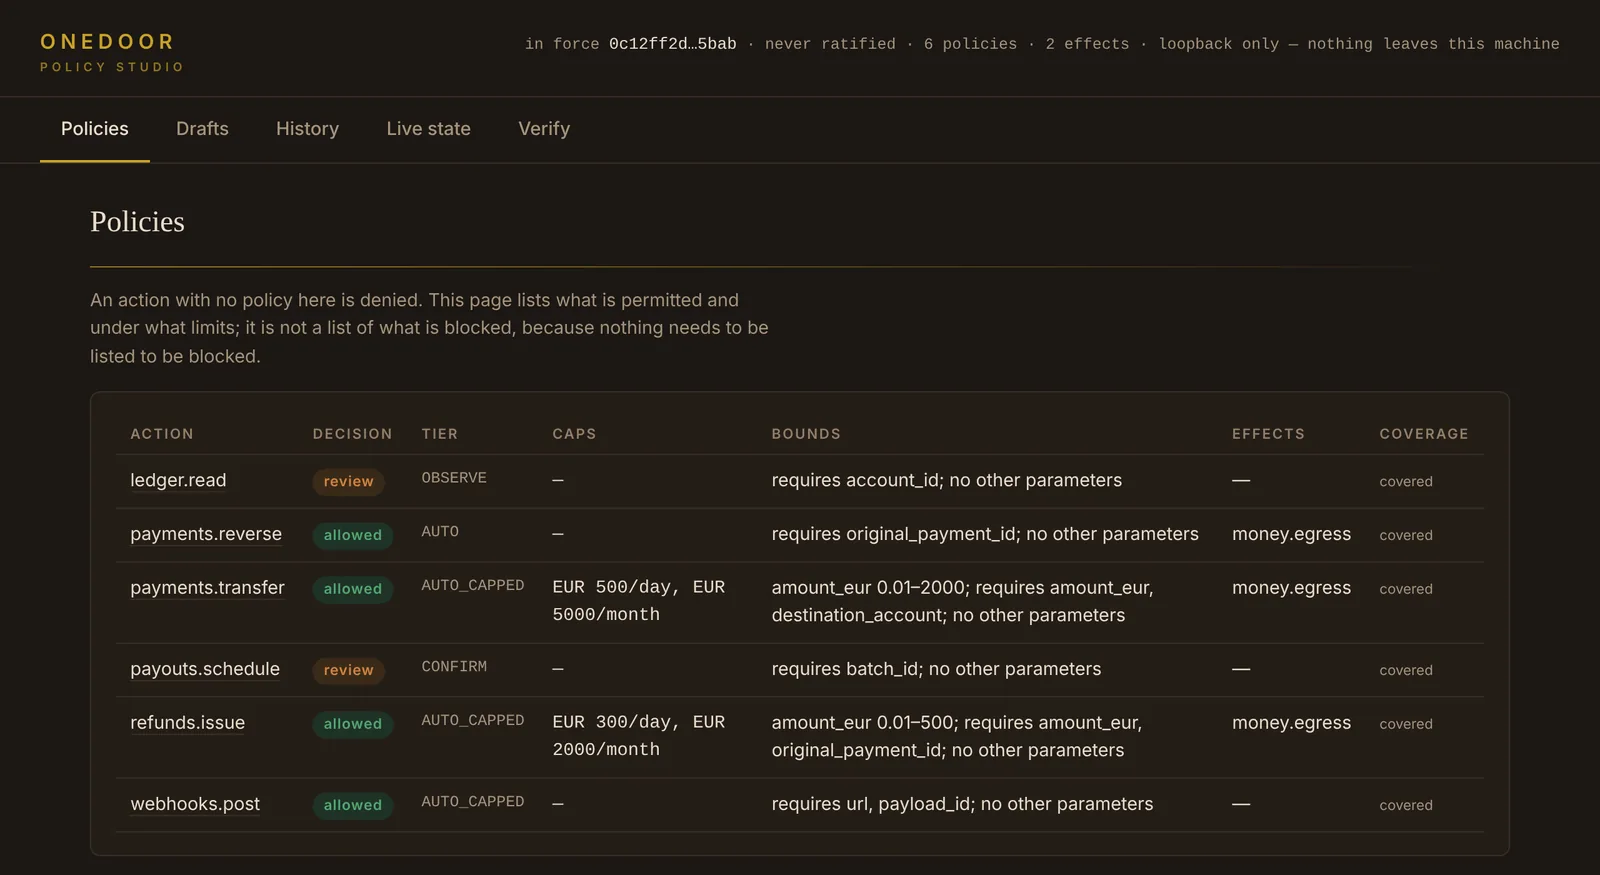Open the refunds.issue action link
This screenshot has height=875, width=1600.
click(187, 723)
